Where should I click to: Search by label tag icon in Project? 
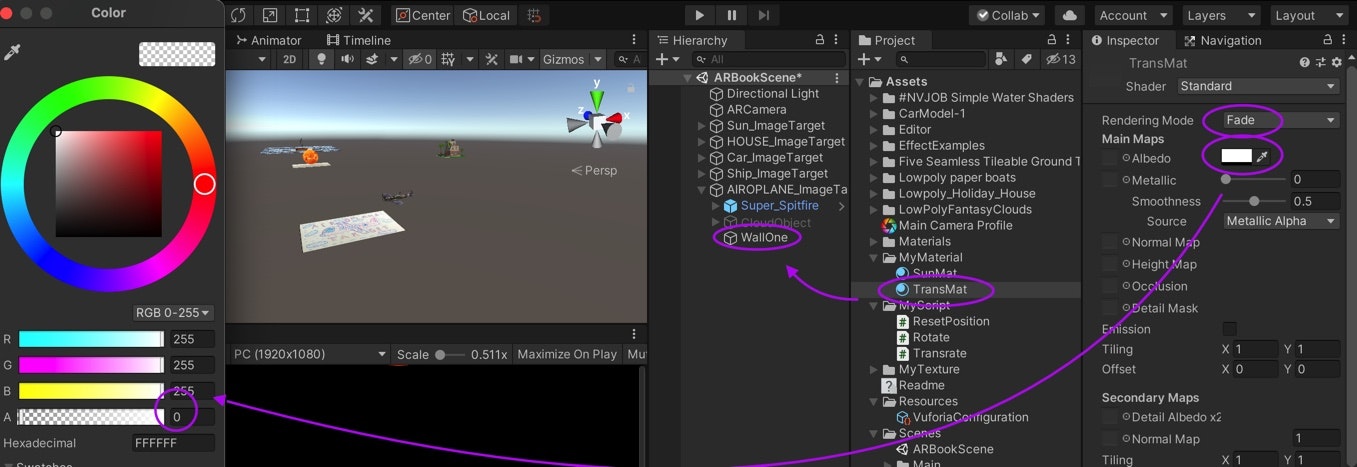click(1026, 60)
